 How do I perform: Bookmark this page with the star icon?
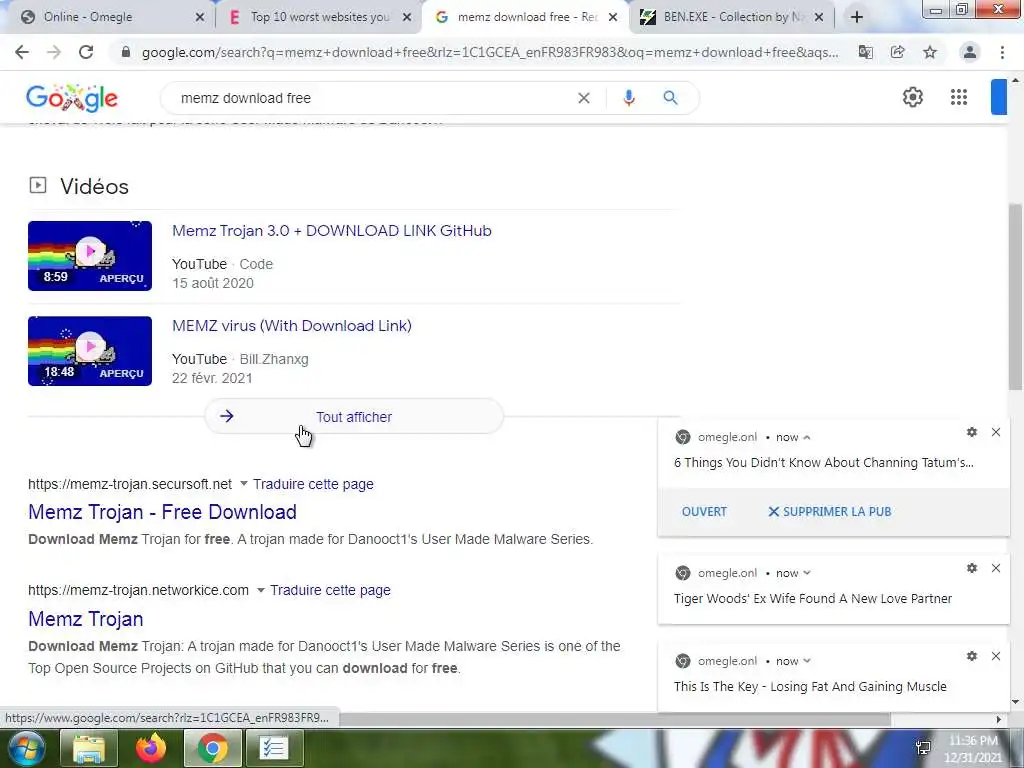[x=930, y=52]
